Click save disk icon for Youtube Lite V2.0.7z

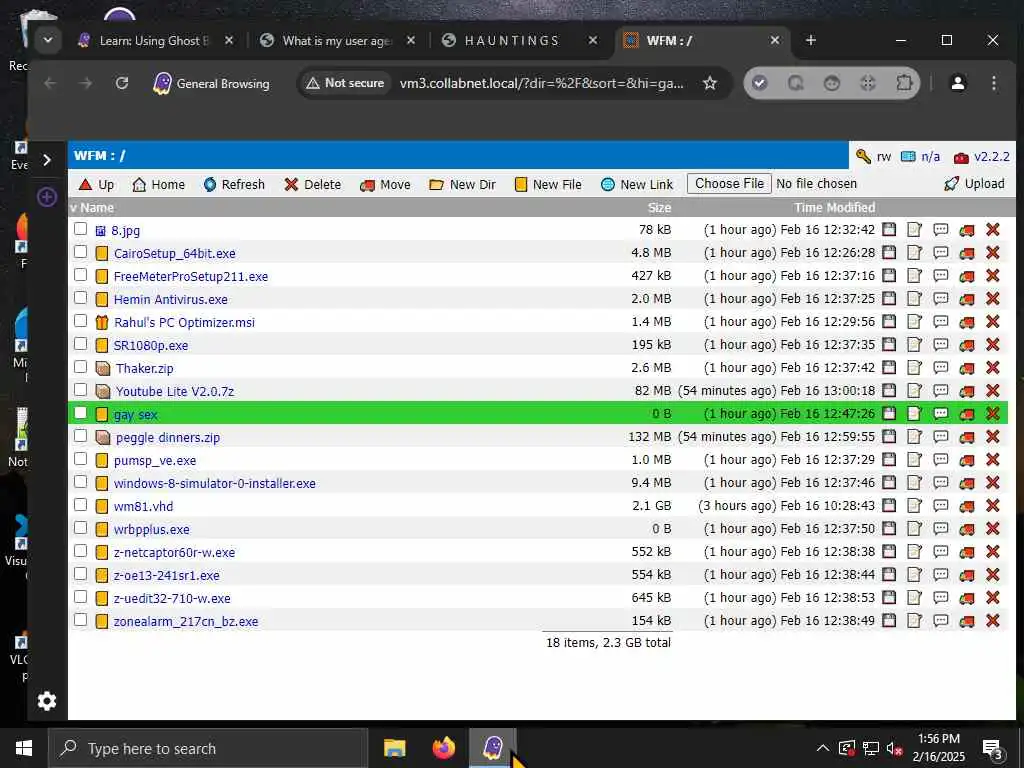click(x=889, y=391)
